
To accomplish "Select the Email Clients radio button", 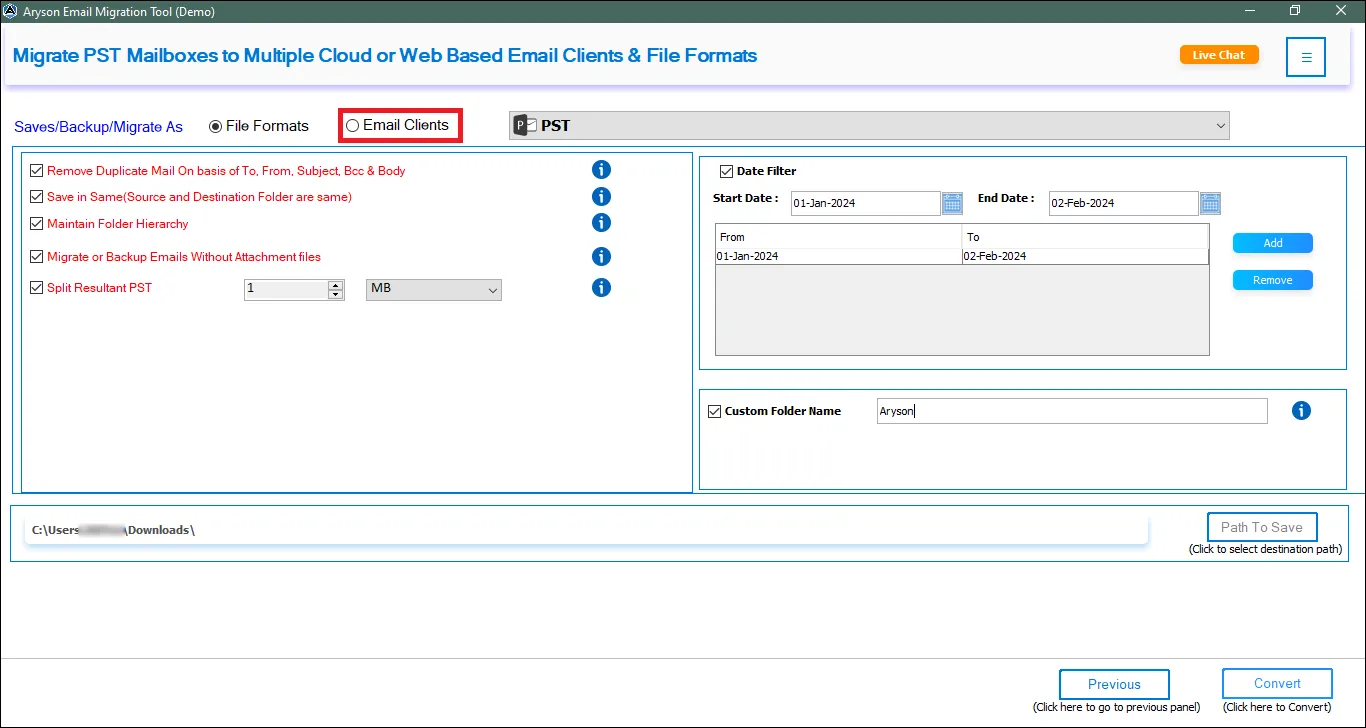I will point(352,125).
